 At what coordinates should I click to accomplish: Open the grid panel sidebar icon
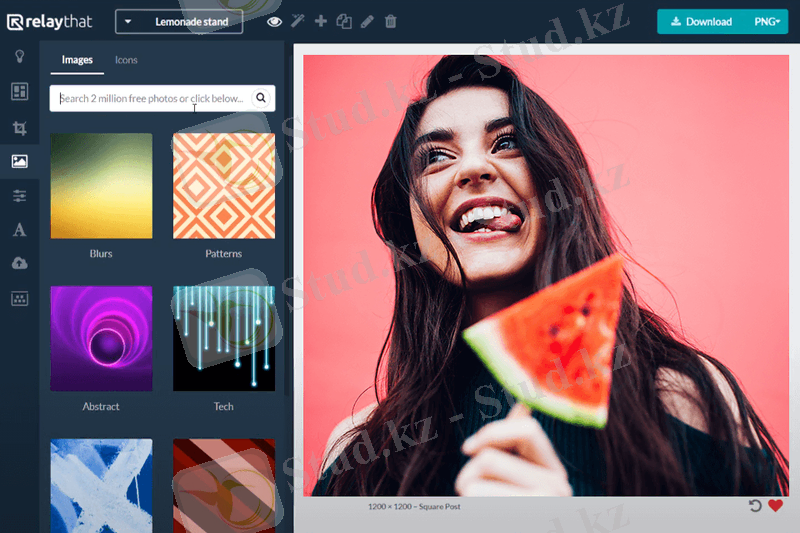pos(19,299)
